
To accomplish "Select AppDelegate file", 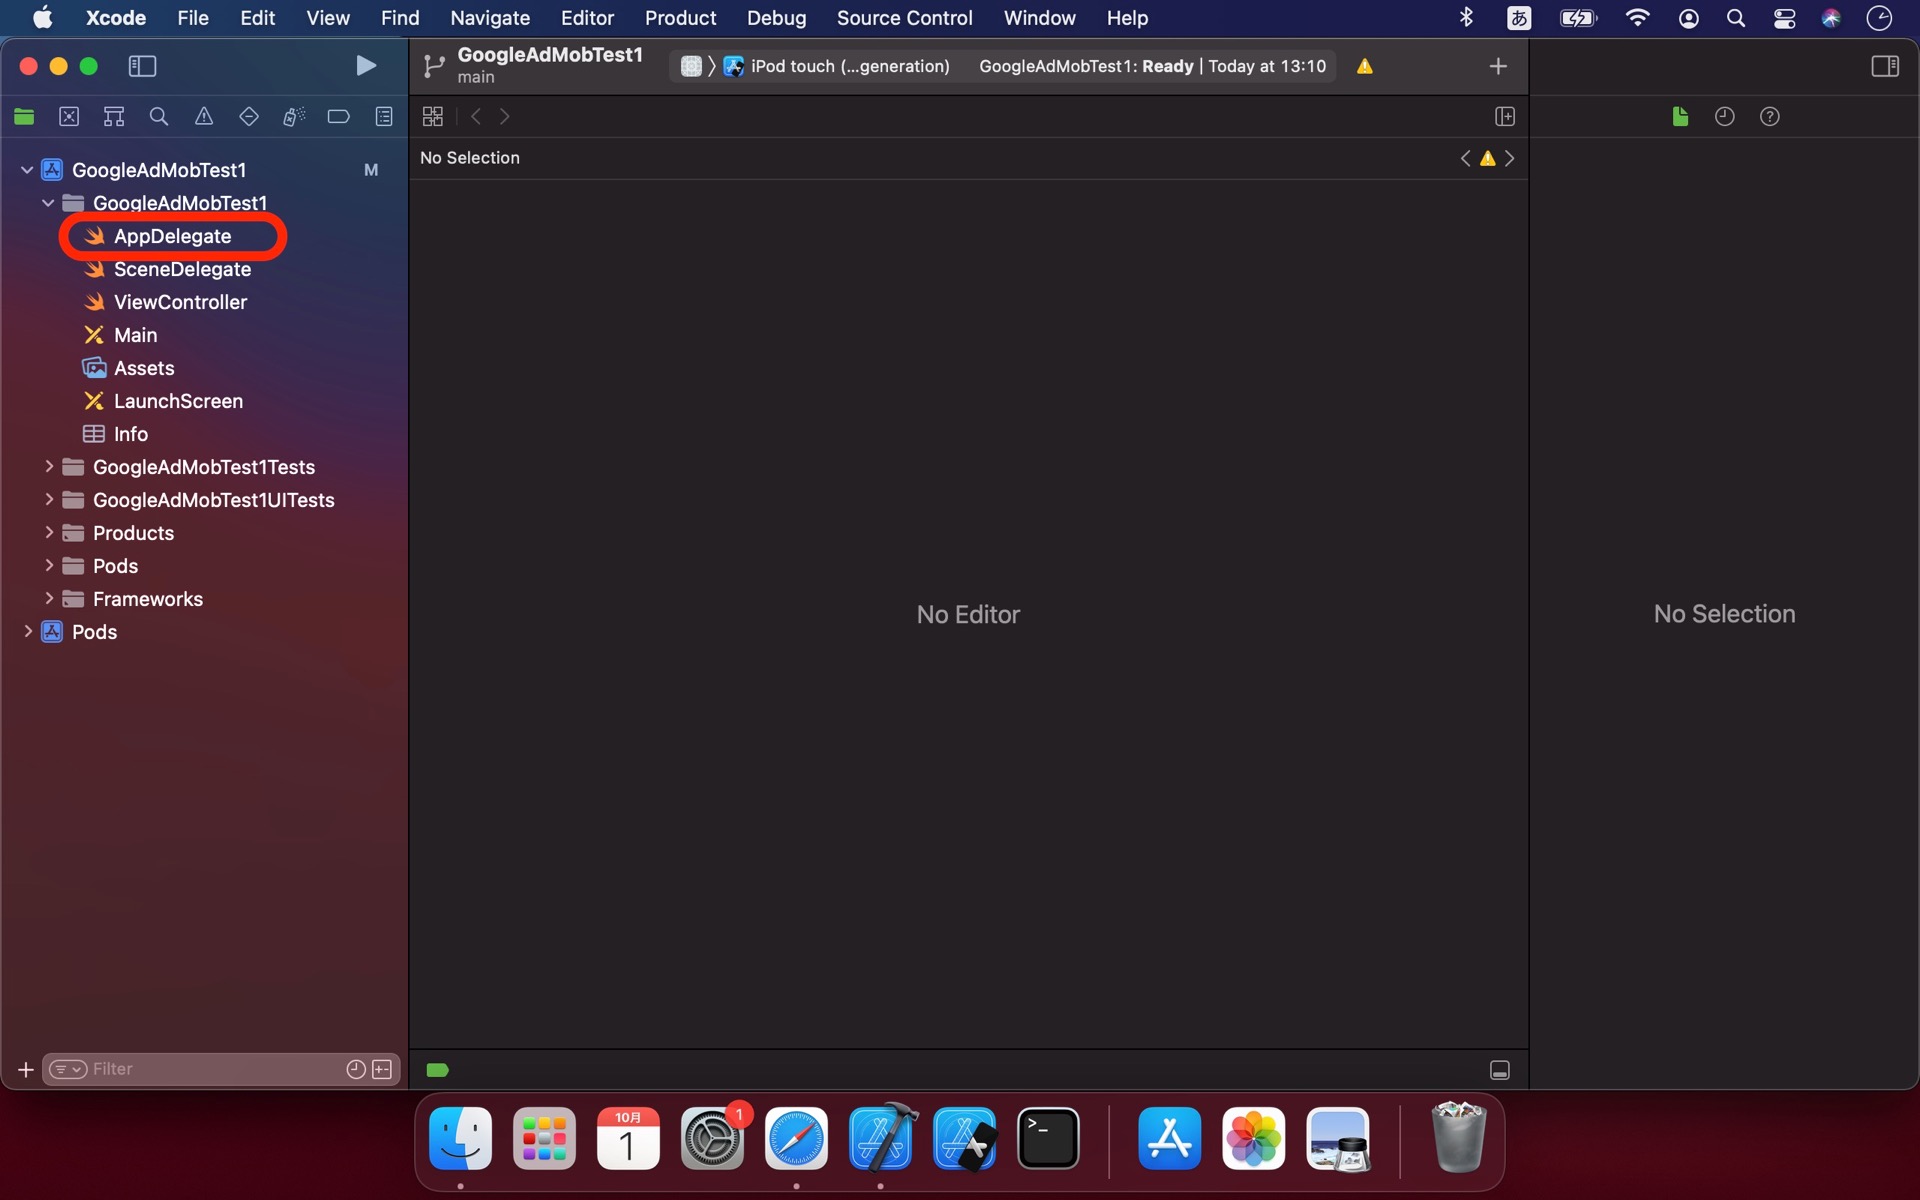I will tap(172, 236).
